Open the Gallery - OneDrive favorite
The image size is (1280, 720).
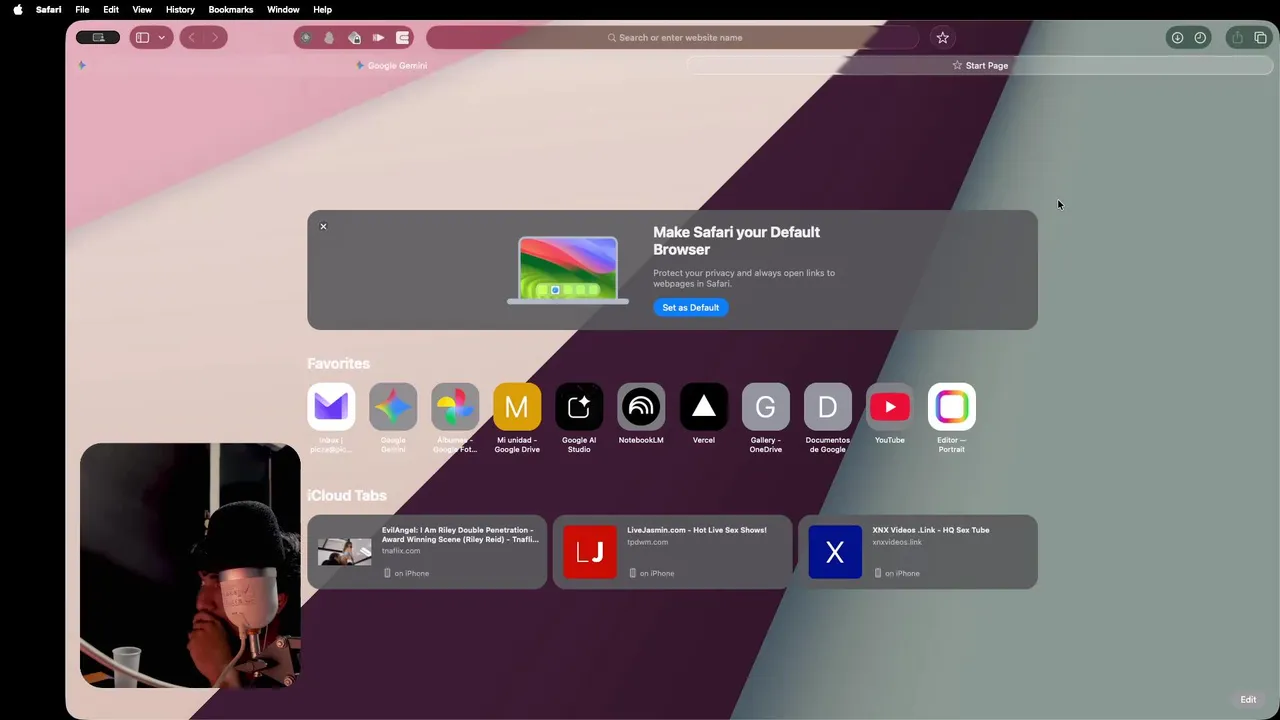click(766, 407)
